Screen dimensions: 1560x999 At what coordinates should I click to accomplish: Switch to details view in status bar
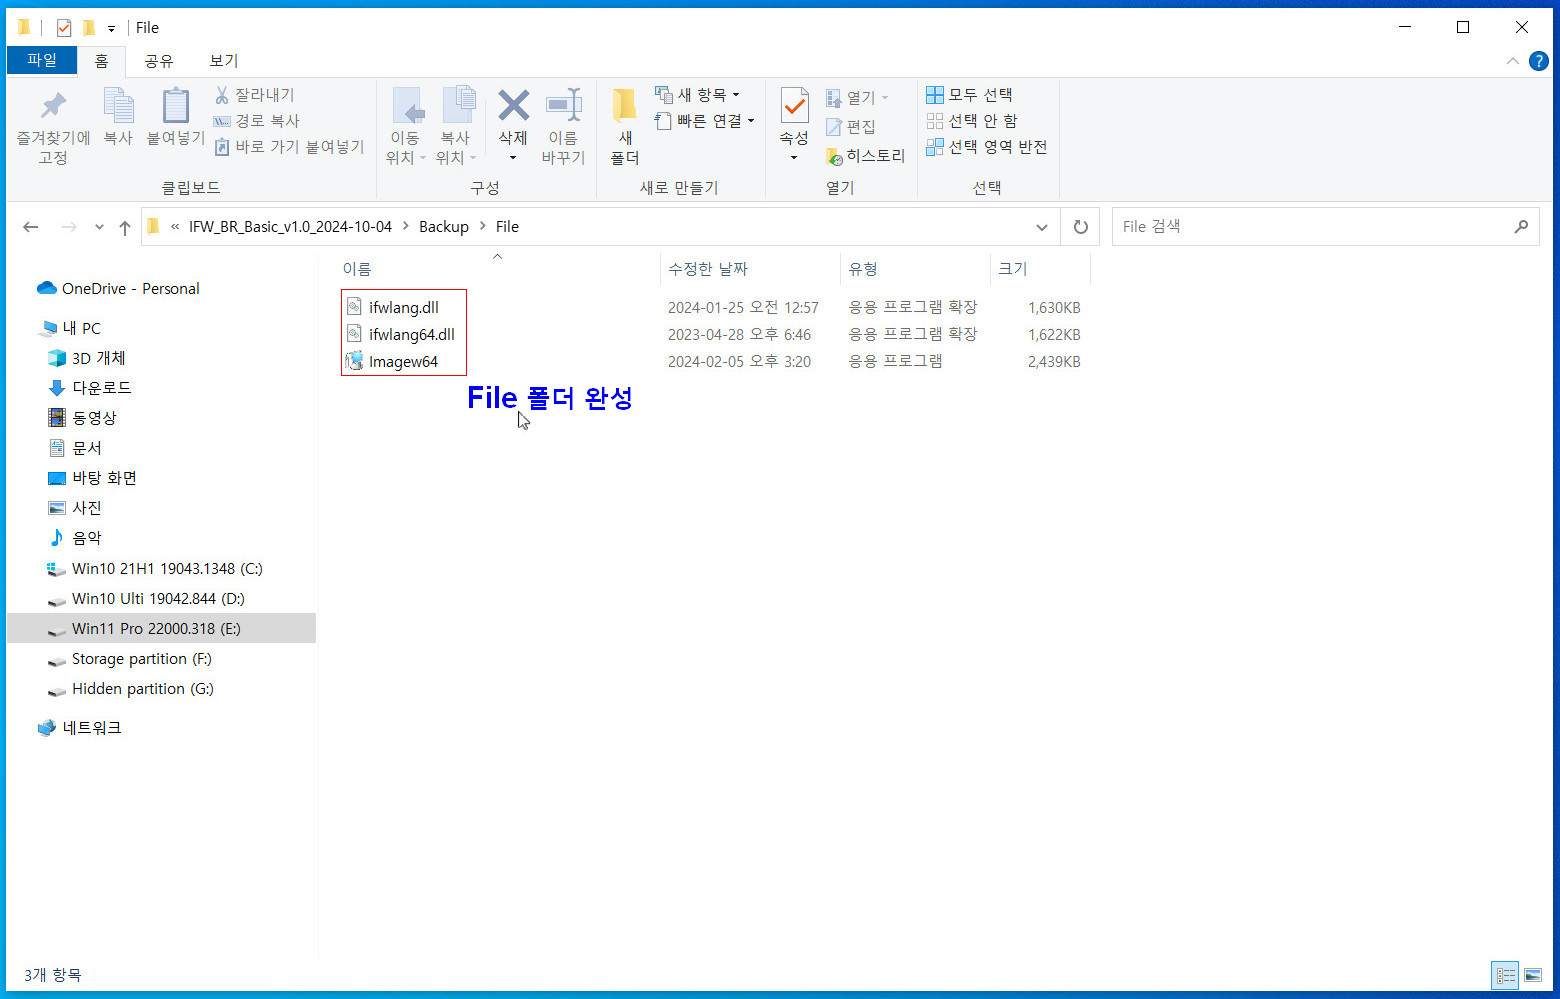[1505, 975]
